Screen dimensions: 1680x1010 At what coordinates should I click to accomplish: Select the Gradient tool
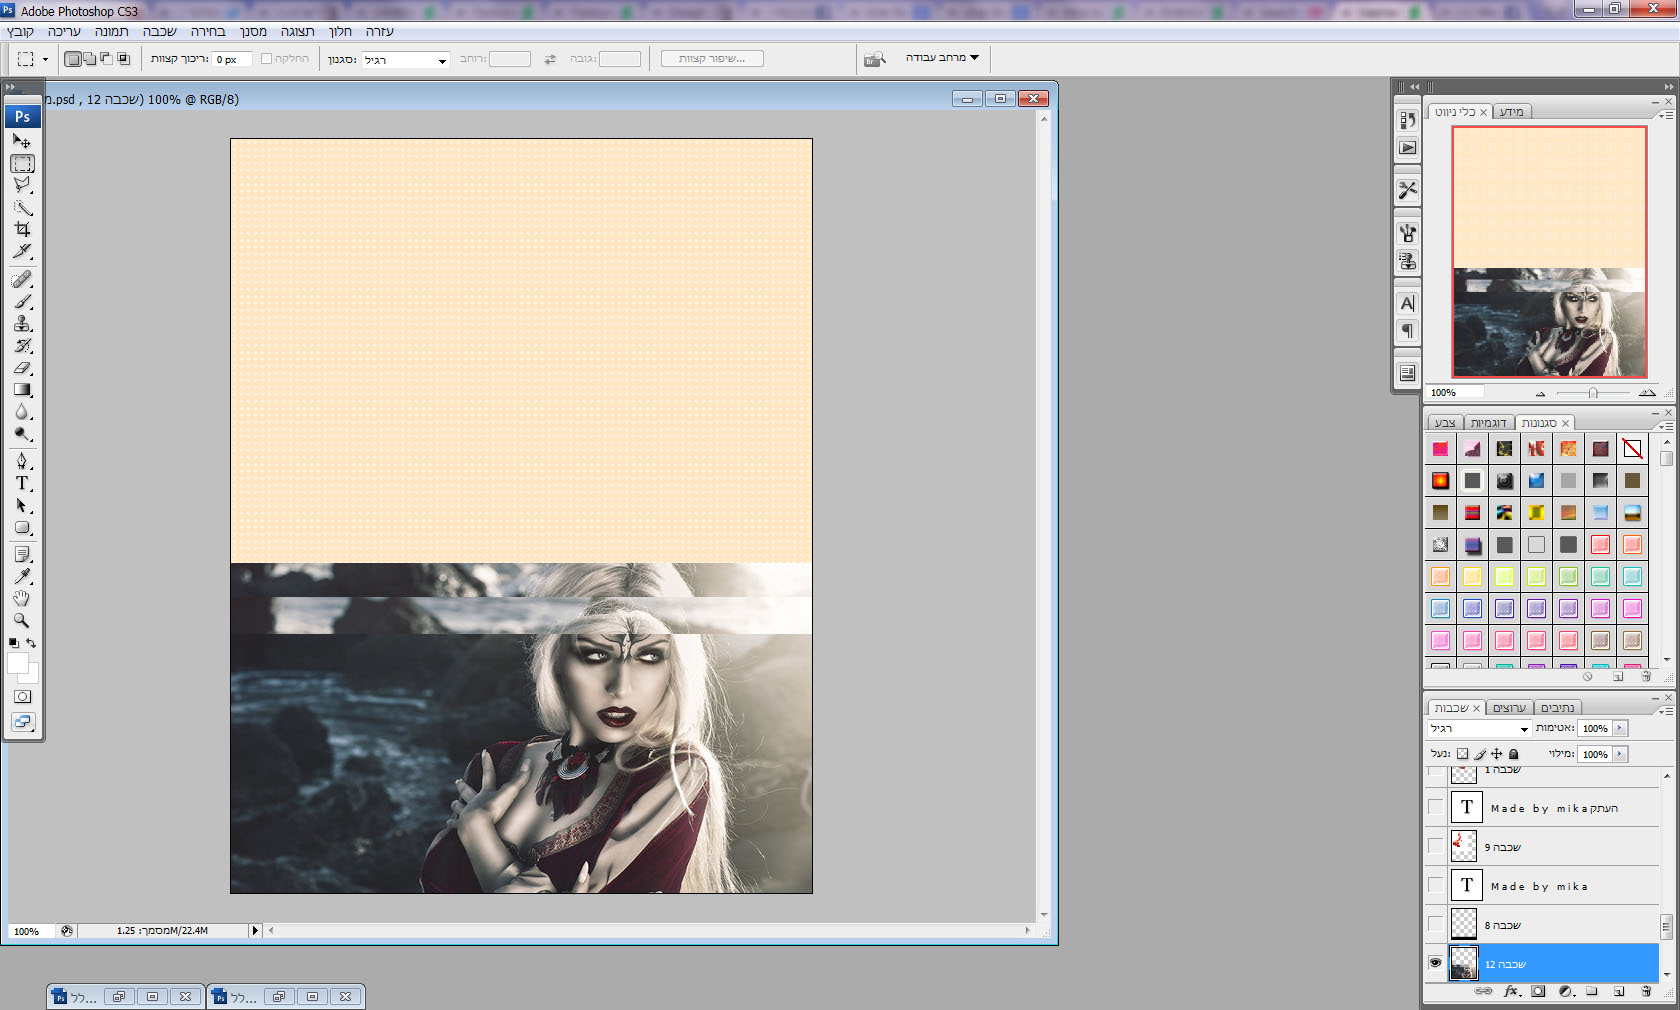point(22,390)
